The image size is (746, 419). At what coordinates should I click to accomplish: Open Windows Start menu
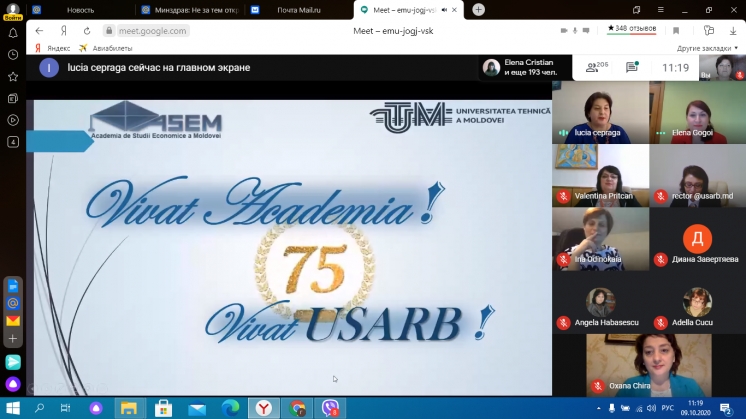tap(13, 408)
